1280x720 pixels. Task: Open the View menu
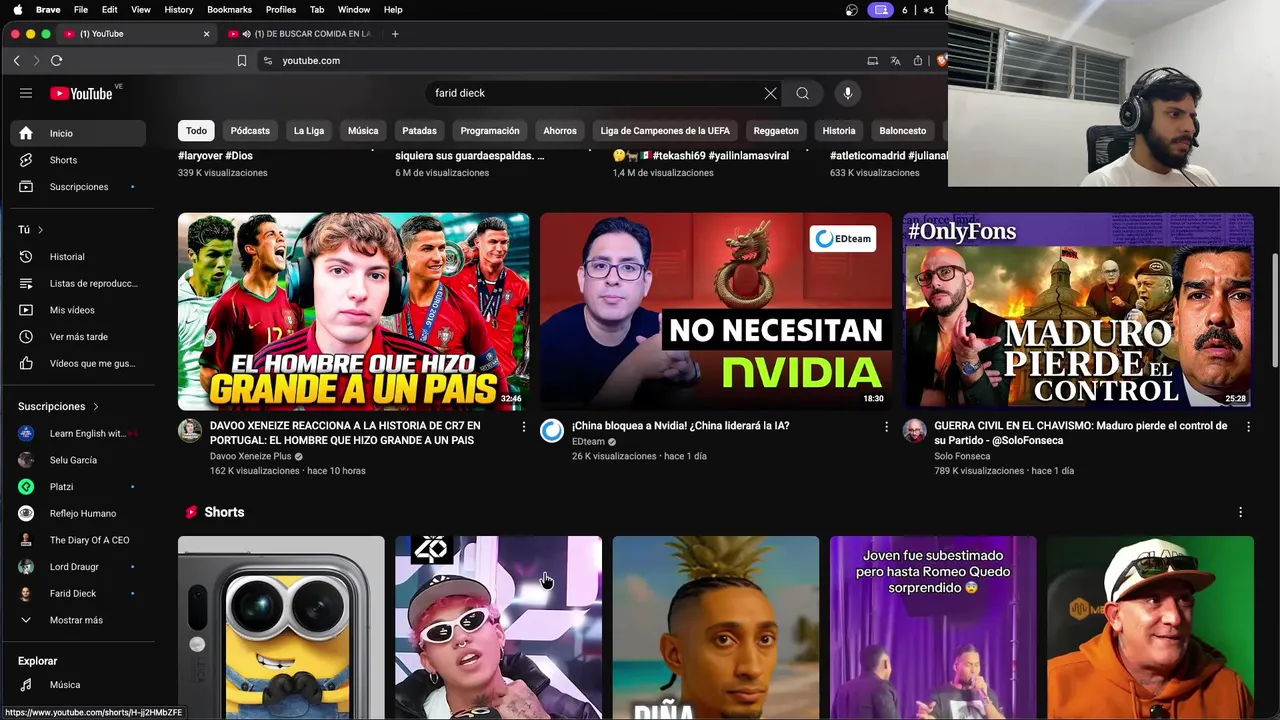click(x=141, y=10)
